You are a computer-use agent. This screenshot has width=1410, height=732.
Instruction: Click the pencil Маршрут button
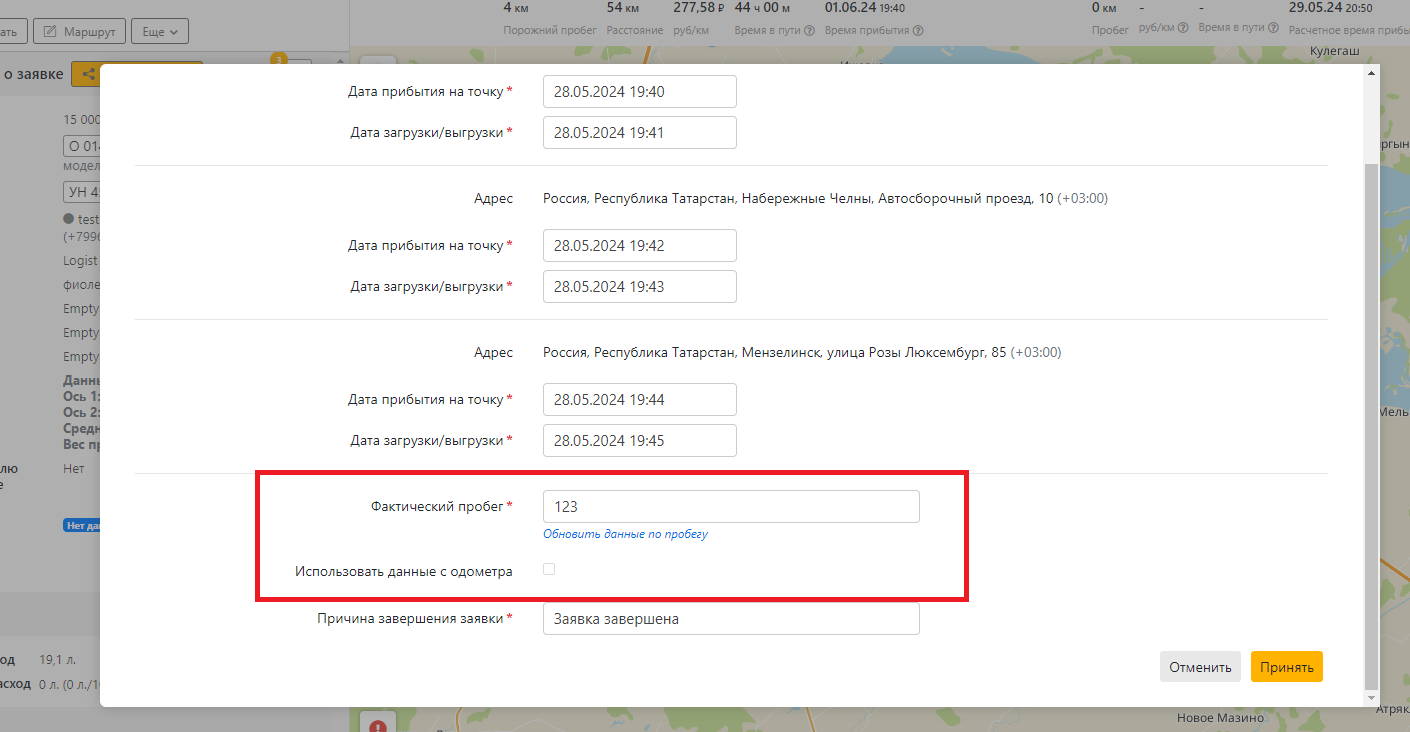[x=80, y=31]
